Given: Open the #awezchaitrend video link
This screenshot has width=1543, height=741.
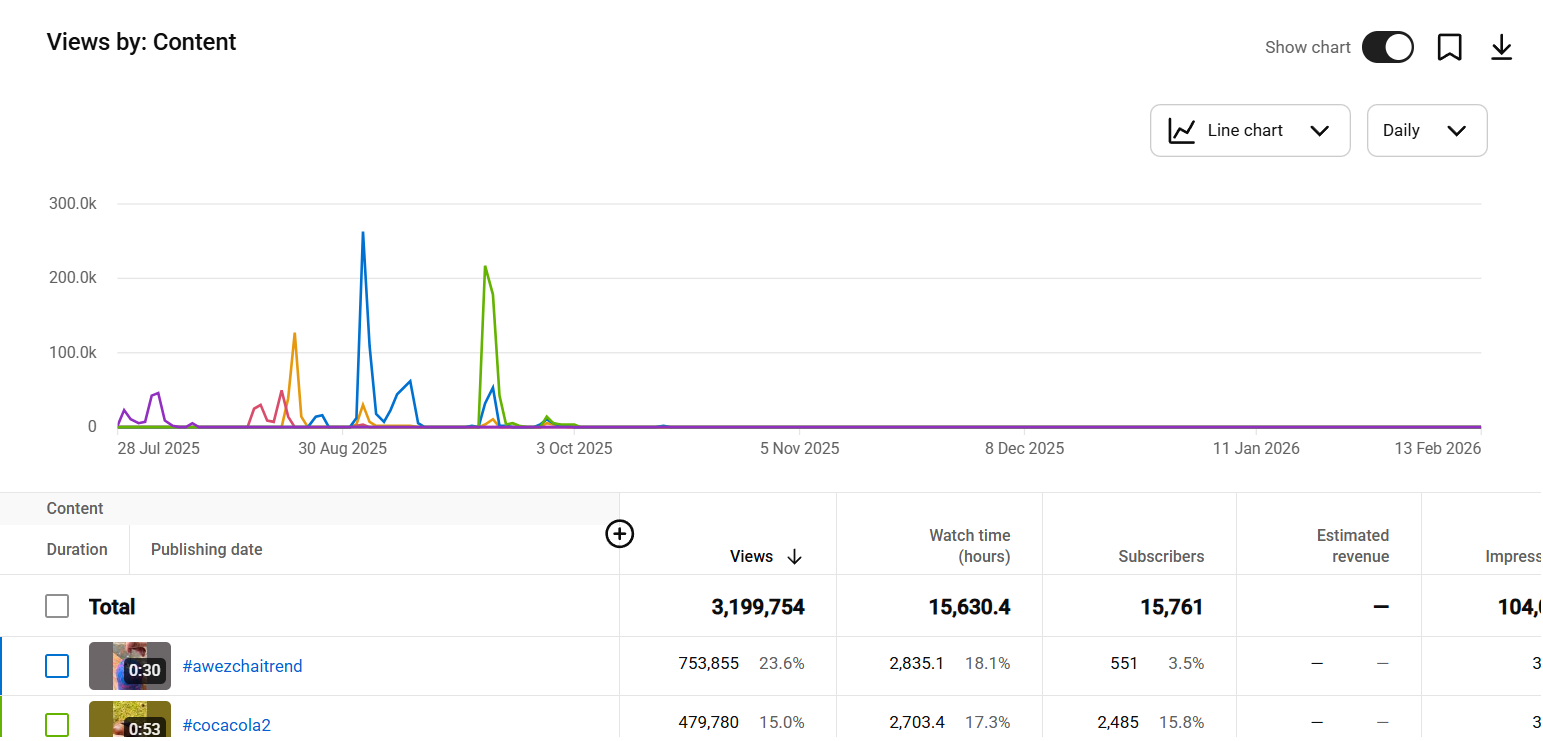Looking at the screenshot, I should click(242, 666).
